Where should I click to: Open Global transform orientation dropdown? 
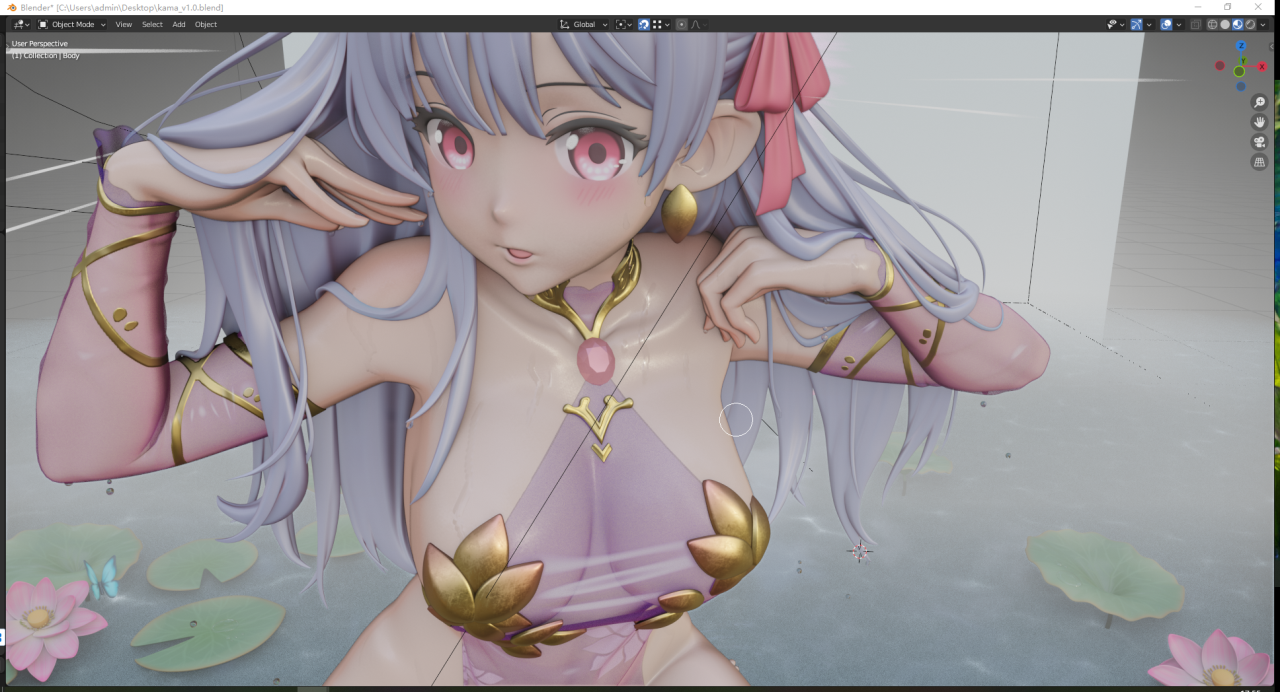pos(584,24)
